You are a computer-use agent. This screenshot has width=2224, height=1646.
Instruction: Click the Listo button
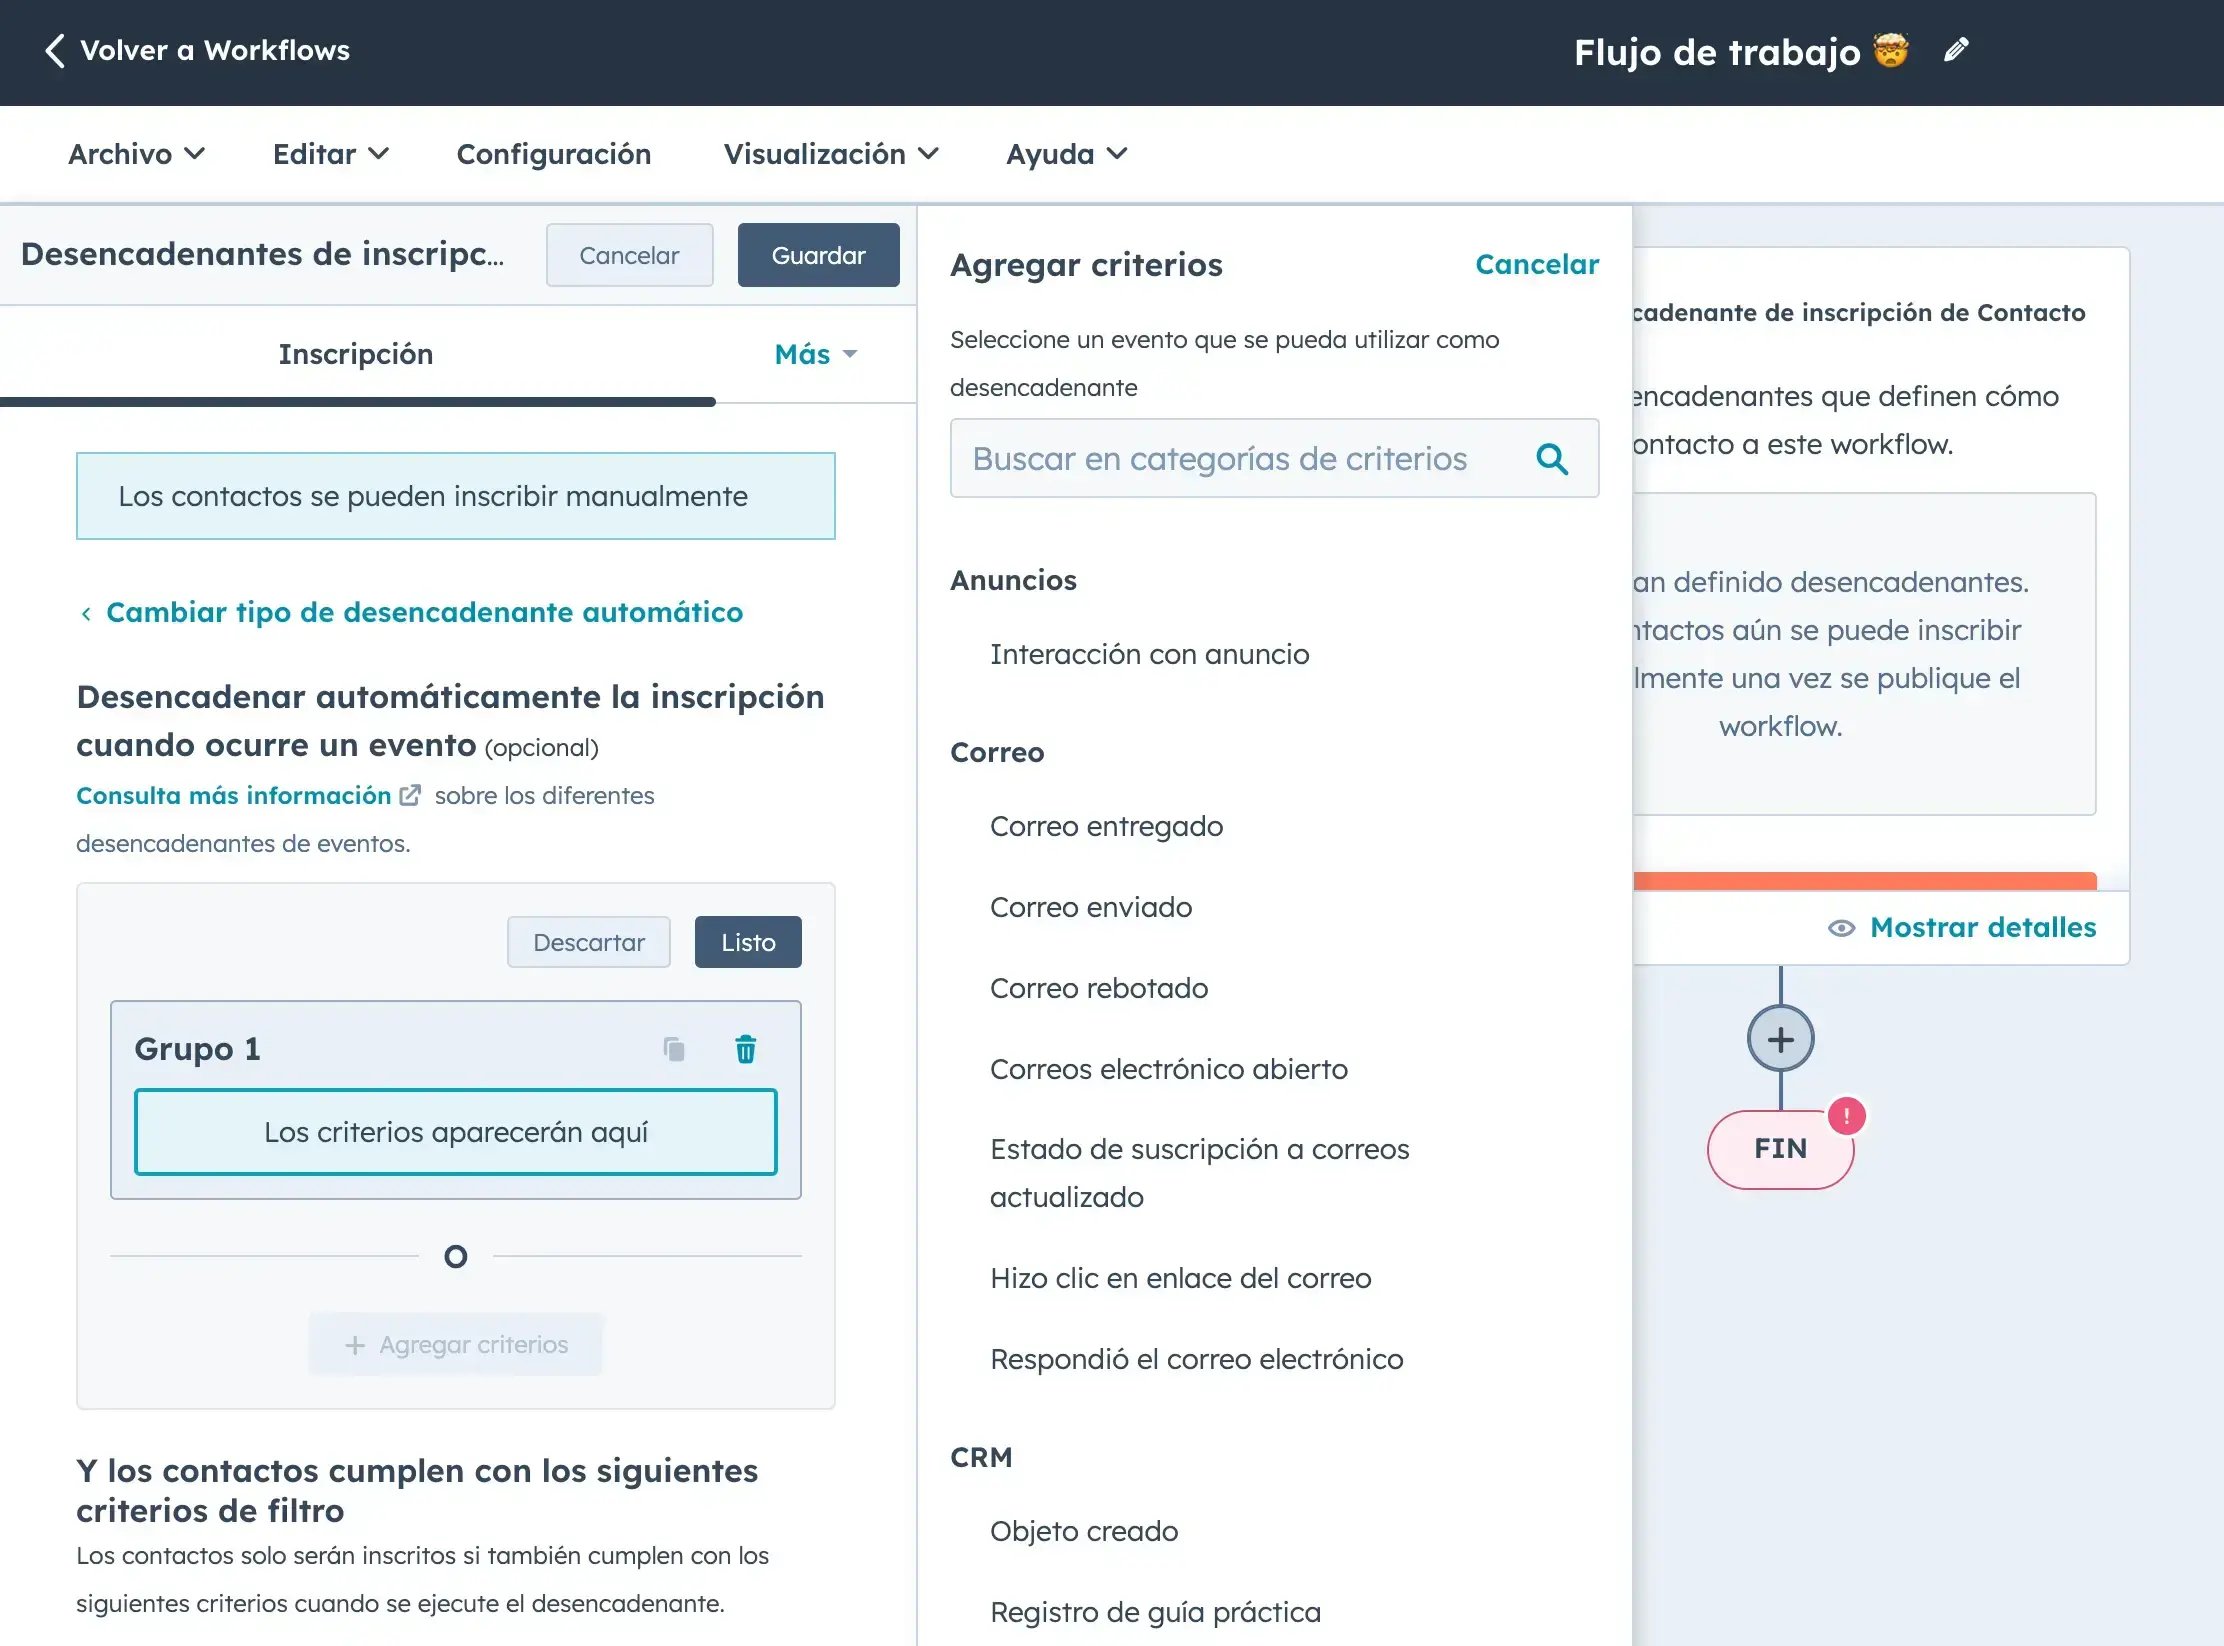748,942
